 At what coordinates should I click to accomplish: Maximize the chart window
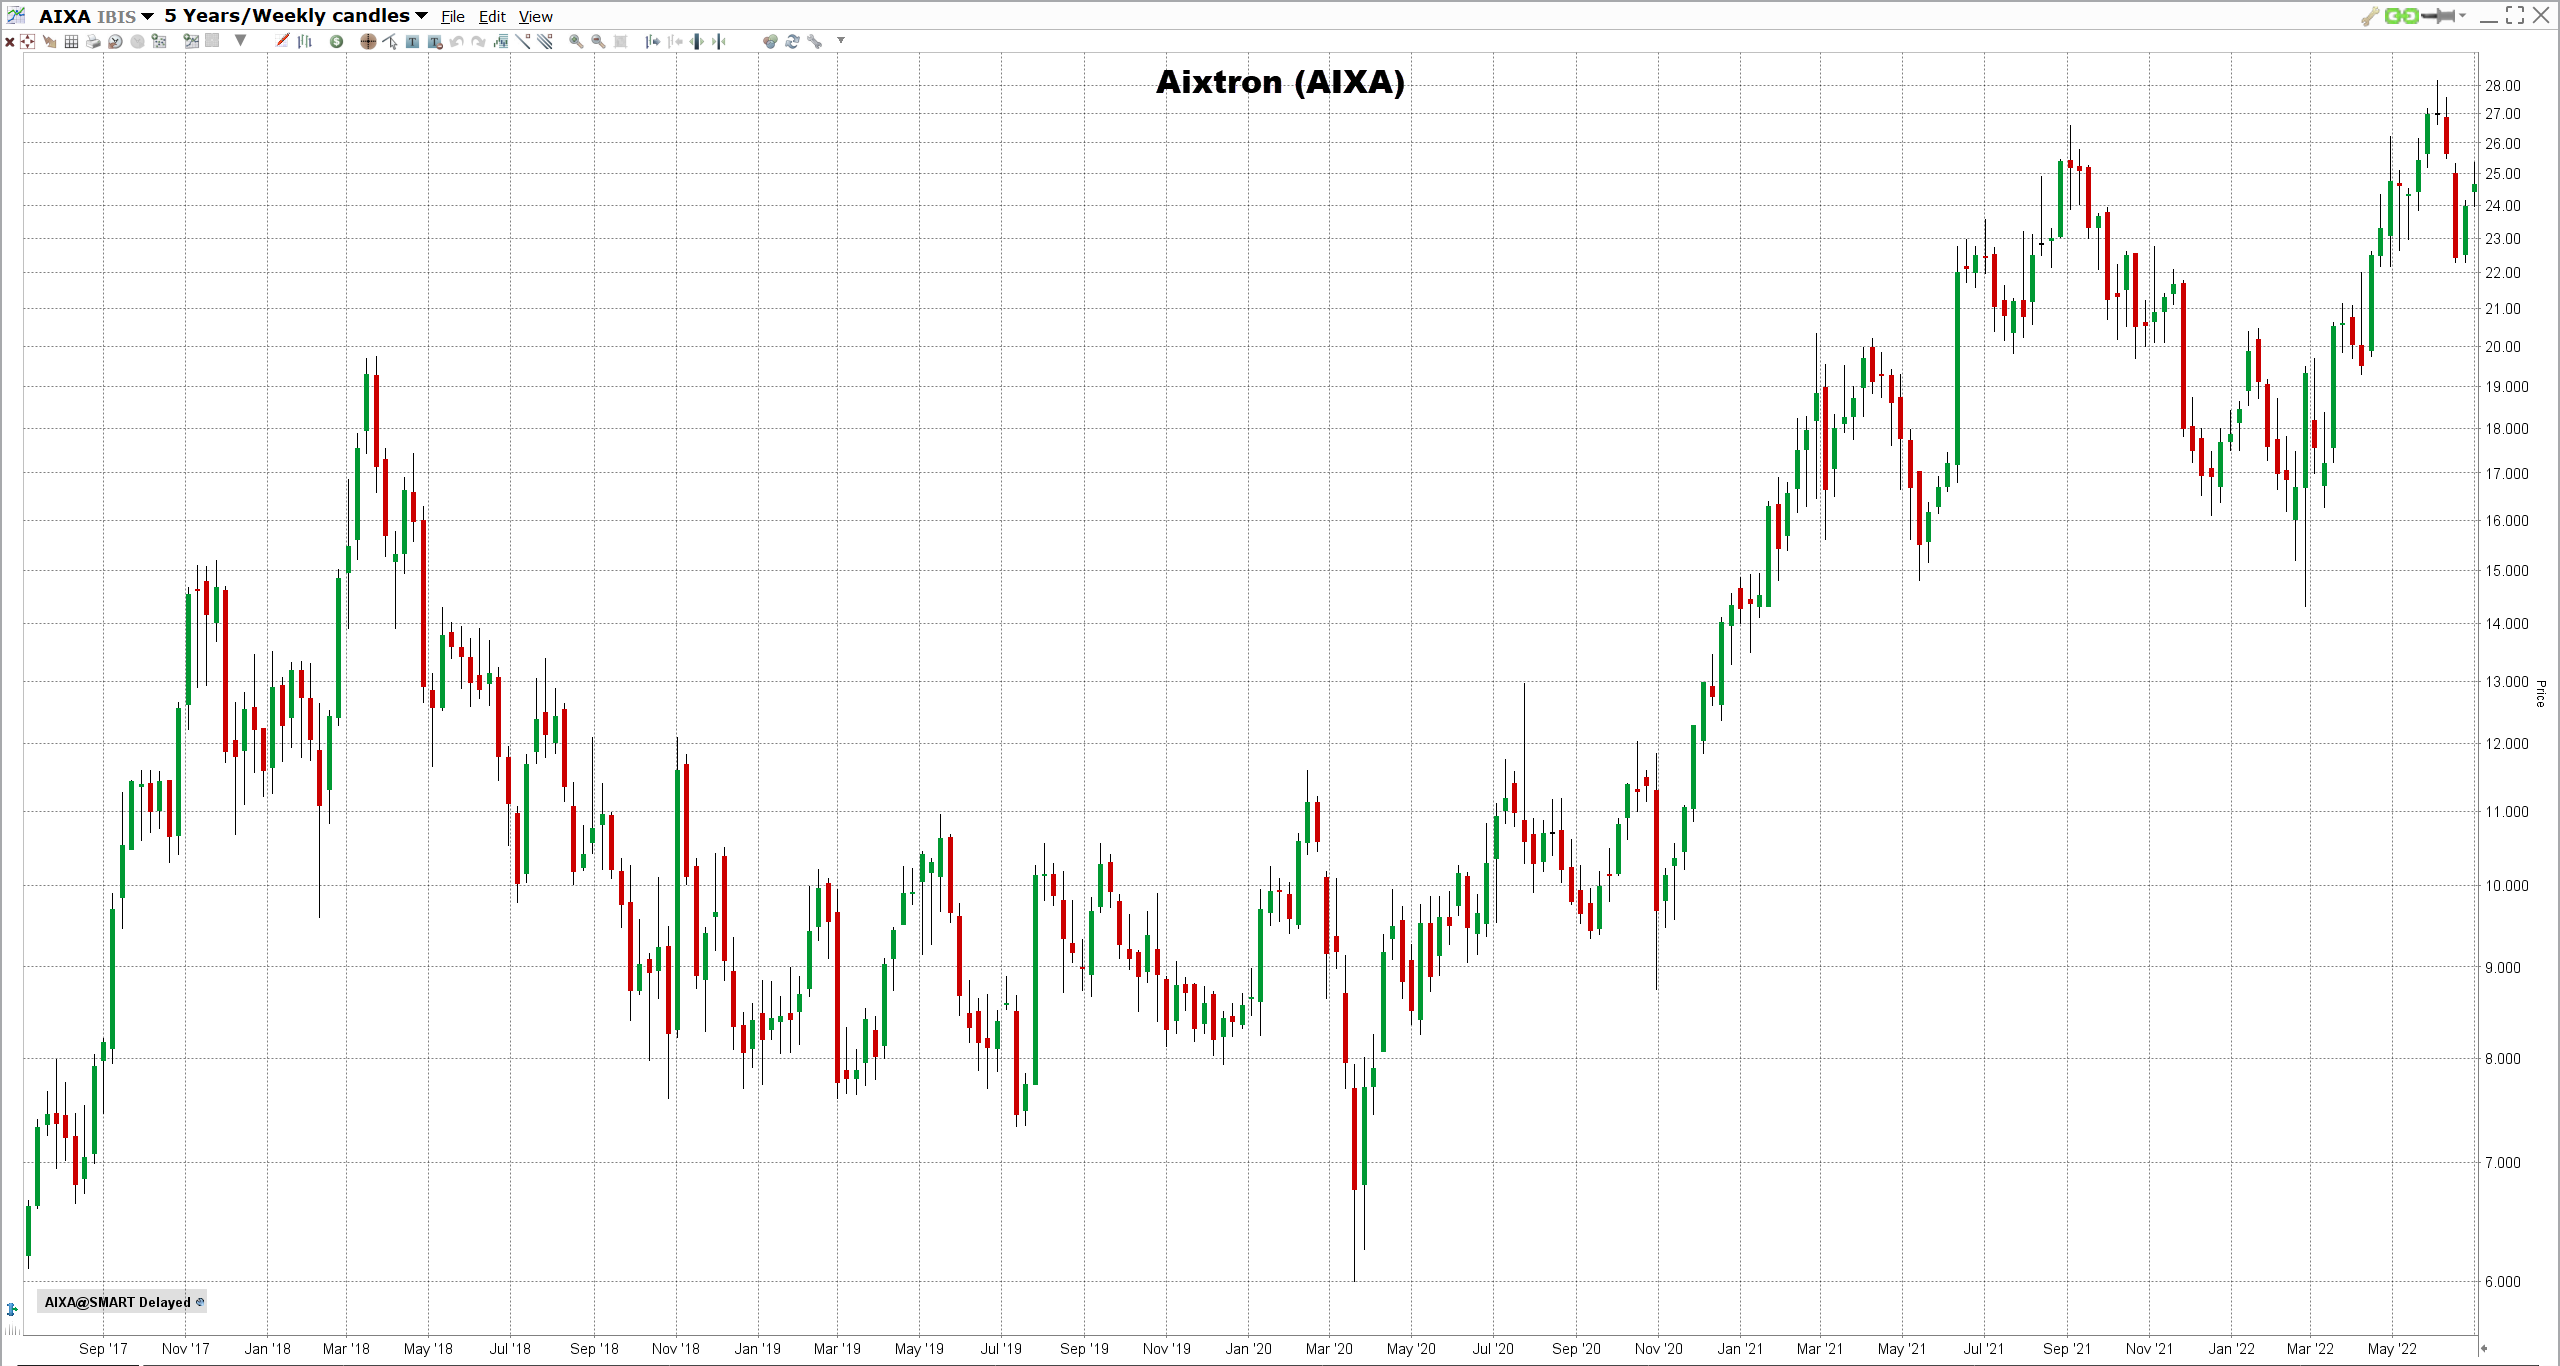pos(2515,15)
